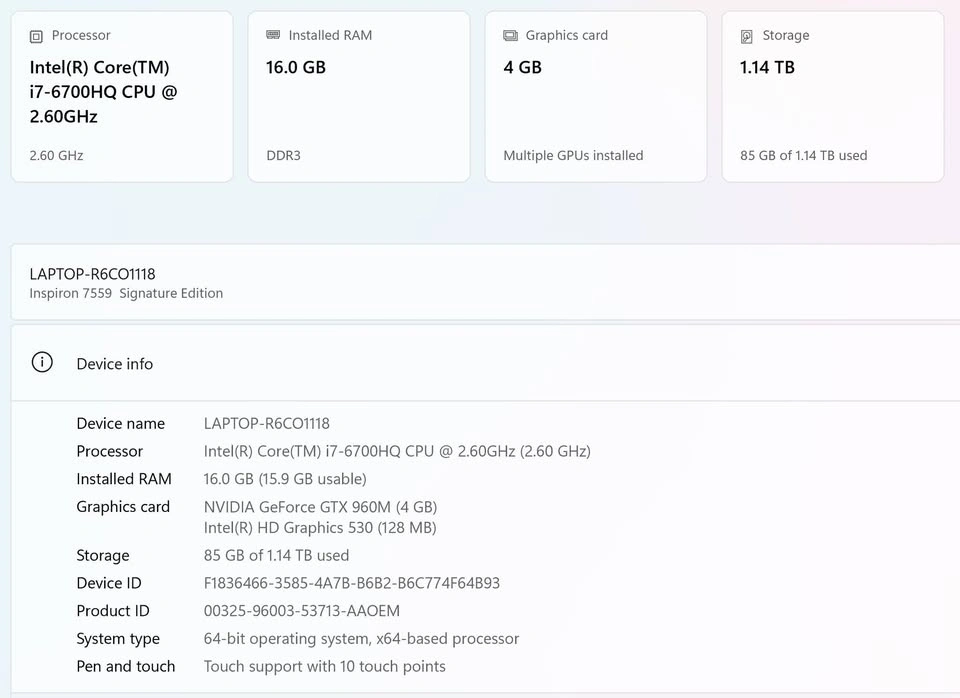Click the "Storage" label in Device info list
Screen dimensions: 960x698
click(103, 556)
